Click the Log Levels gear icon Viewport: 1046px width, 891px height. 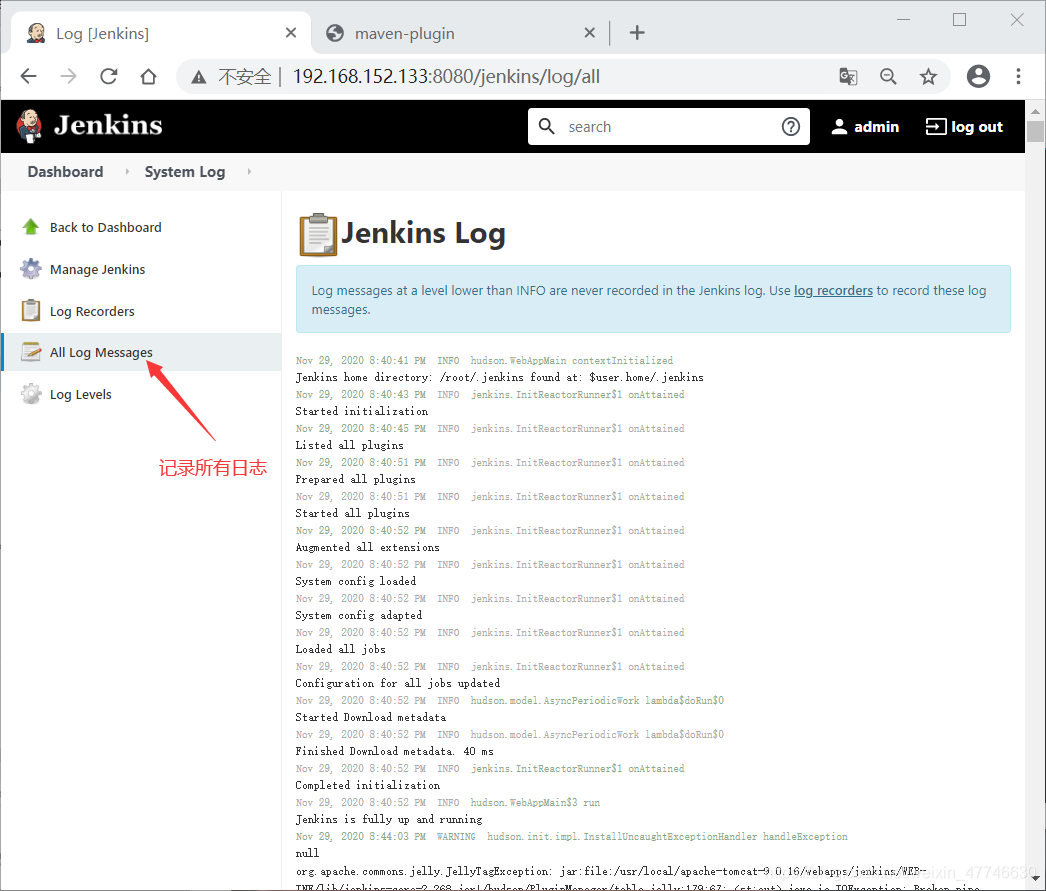pyautogui.click(x=31, y=394)
